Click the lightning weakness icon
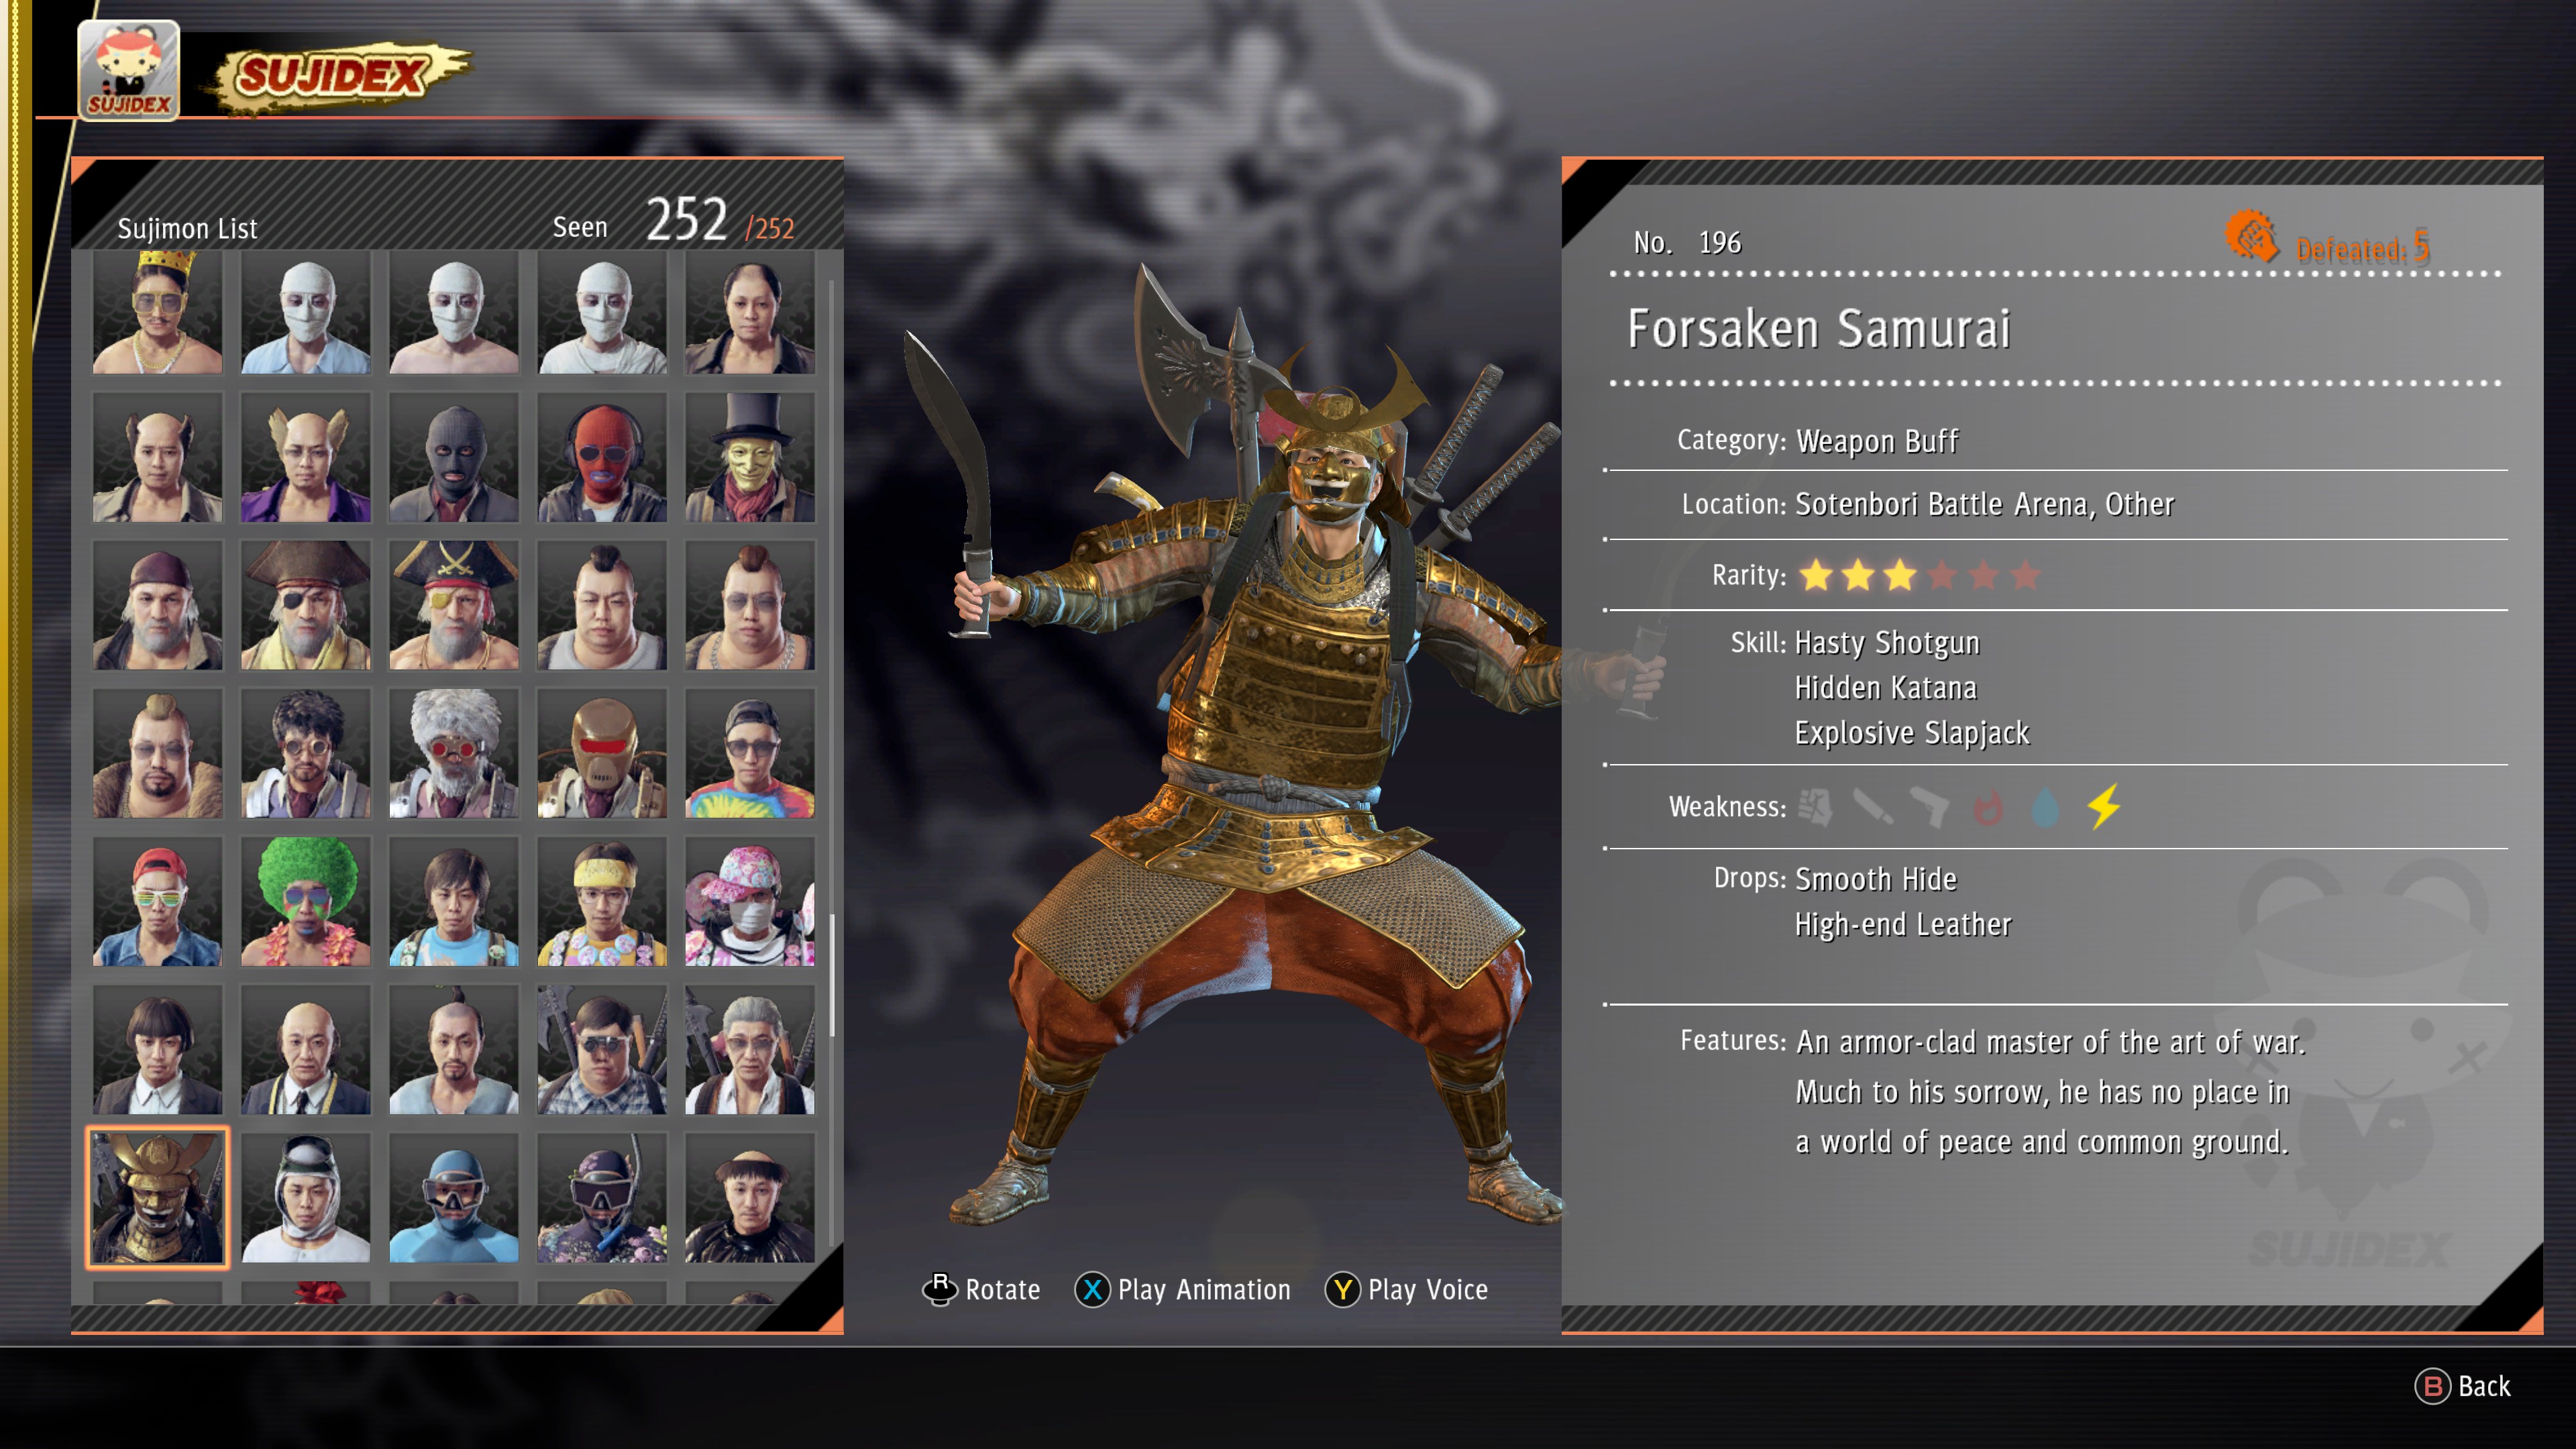The height and width of the screenshot is (1449, 2576). [x=2104, y=806]
